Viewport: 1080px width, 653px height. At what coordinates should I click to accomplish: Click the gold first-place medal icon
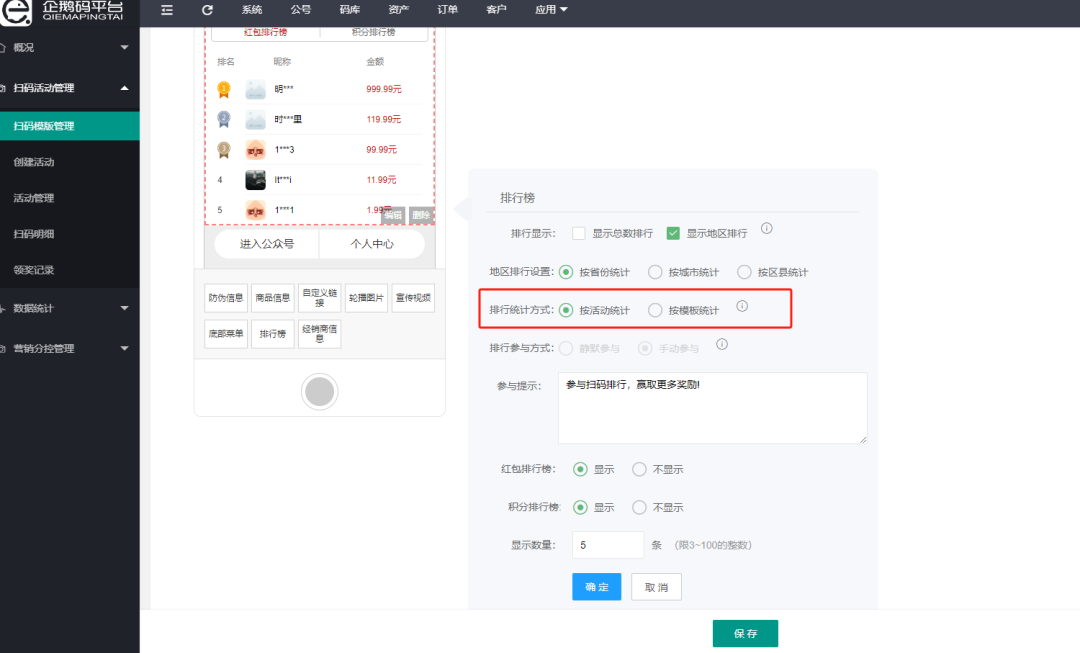click(224, 90)
